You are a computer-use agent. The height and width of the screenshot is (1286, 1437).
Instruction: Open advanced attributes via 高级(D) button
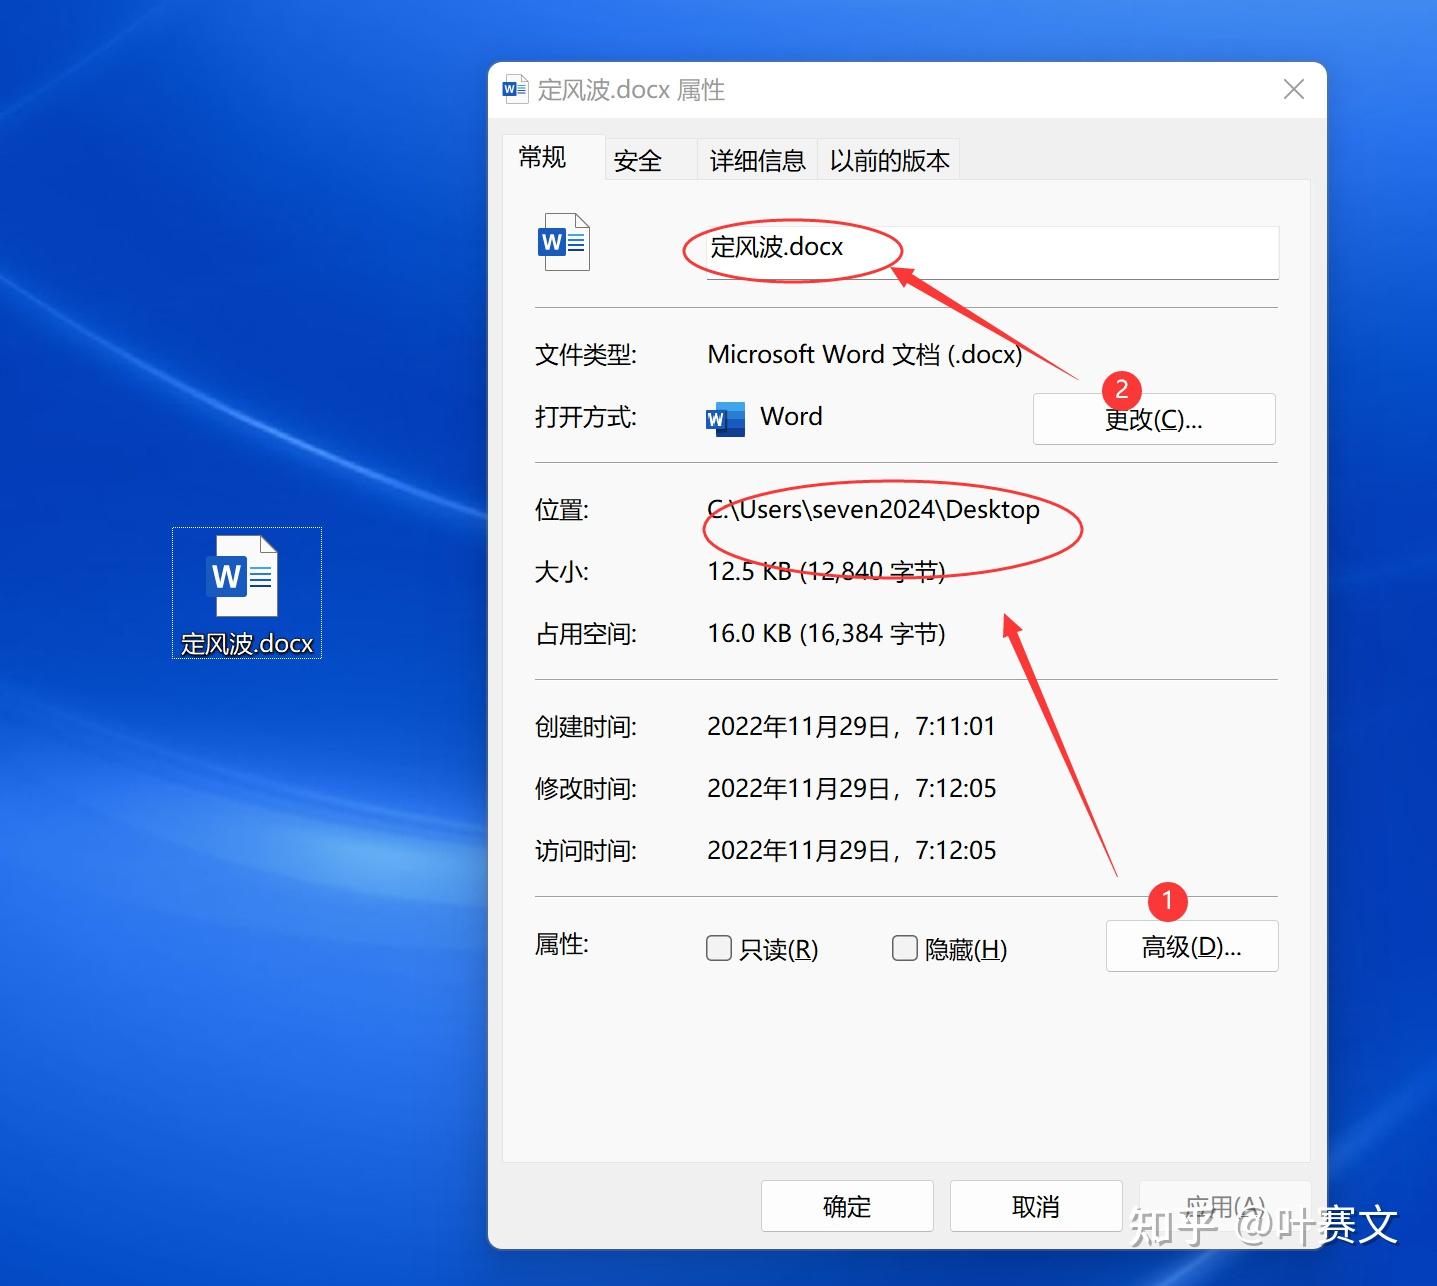point(1191,945)
